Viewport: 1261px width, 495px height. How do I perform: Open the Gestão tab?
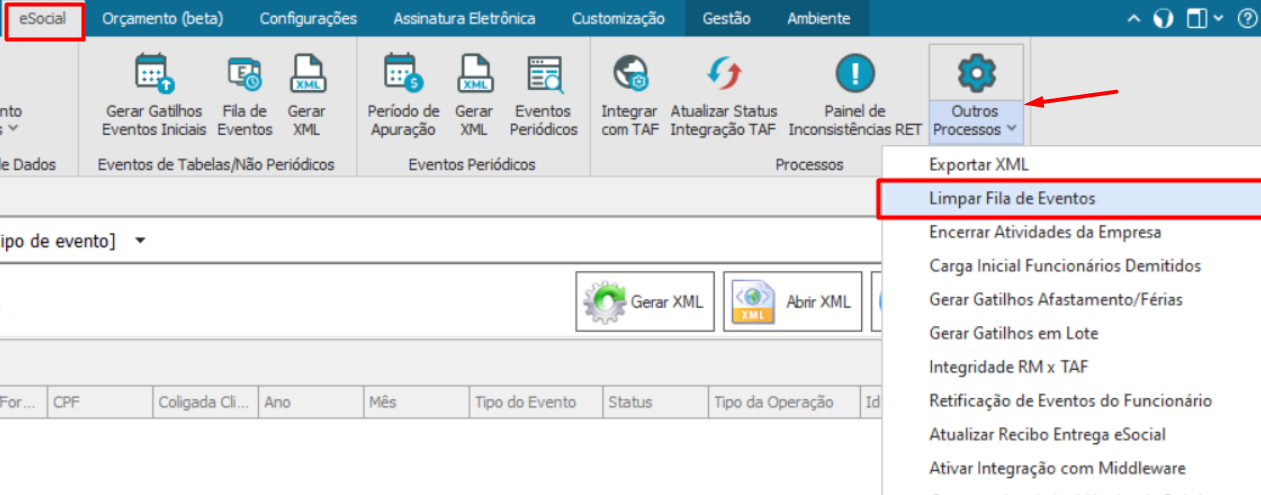click(x=727, y=19)
